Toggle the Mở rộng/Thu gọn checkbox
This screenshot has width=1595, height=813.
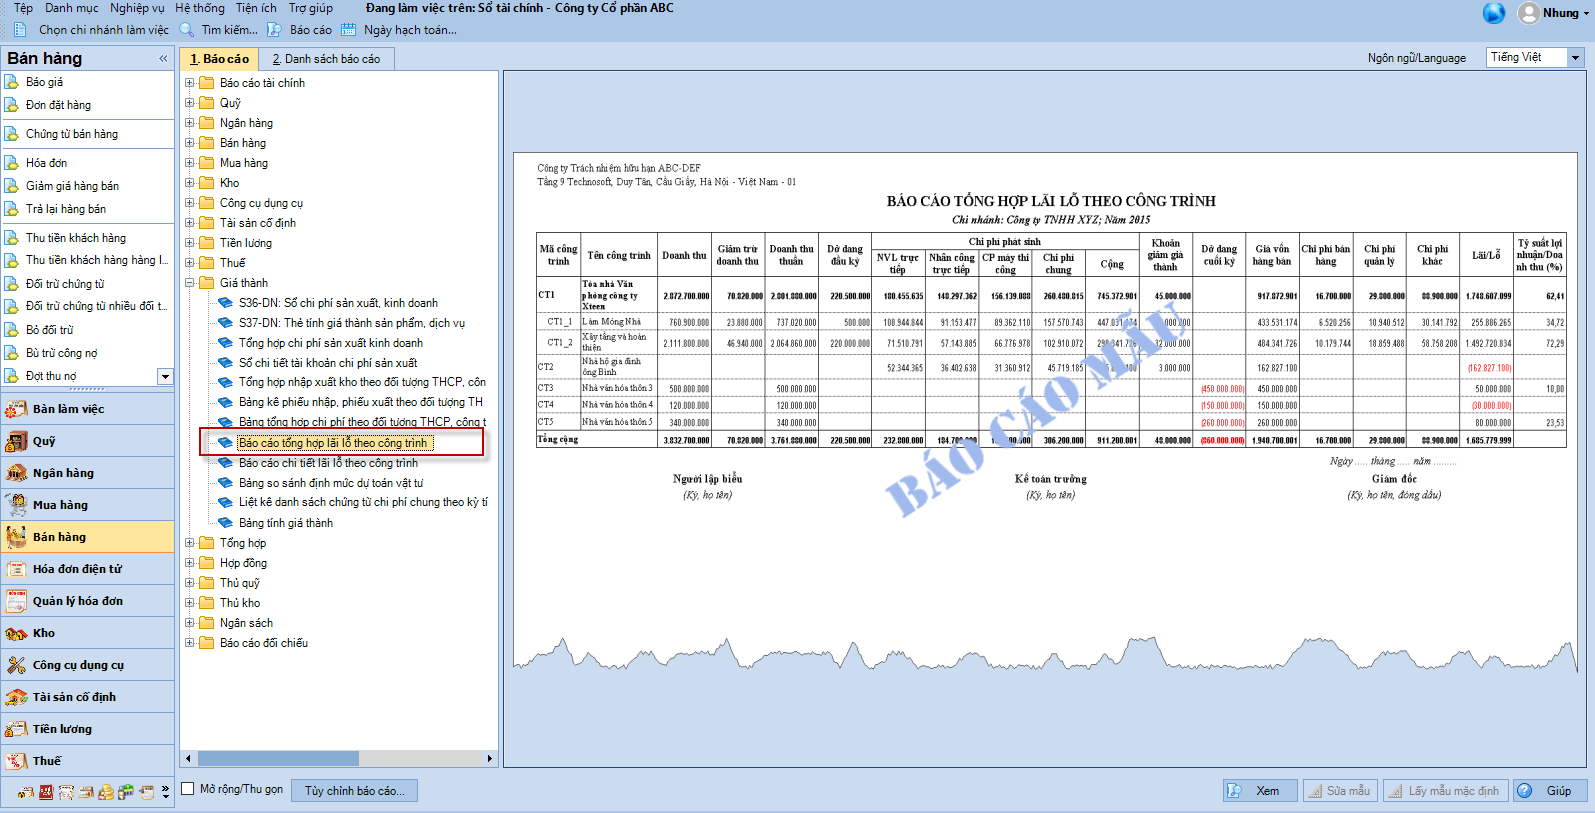pos(187,789)
